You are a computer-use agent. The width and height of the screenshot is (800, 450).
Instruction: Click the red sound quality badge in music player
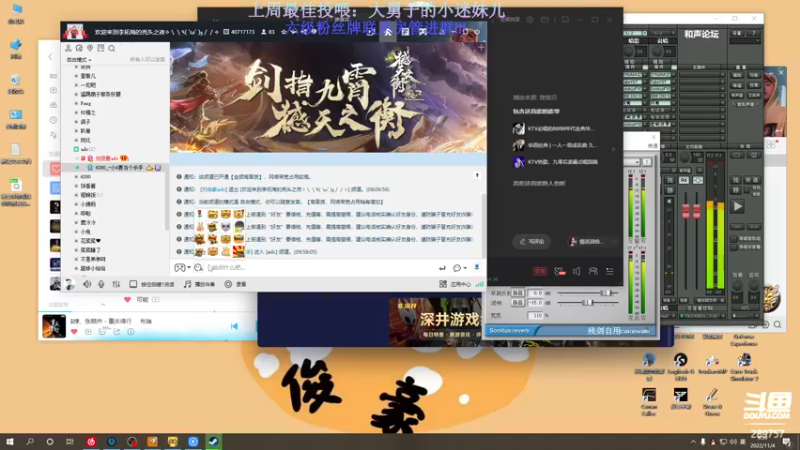click(540, 271)
